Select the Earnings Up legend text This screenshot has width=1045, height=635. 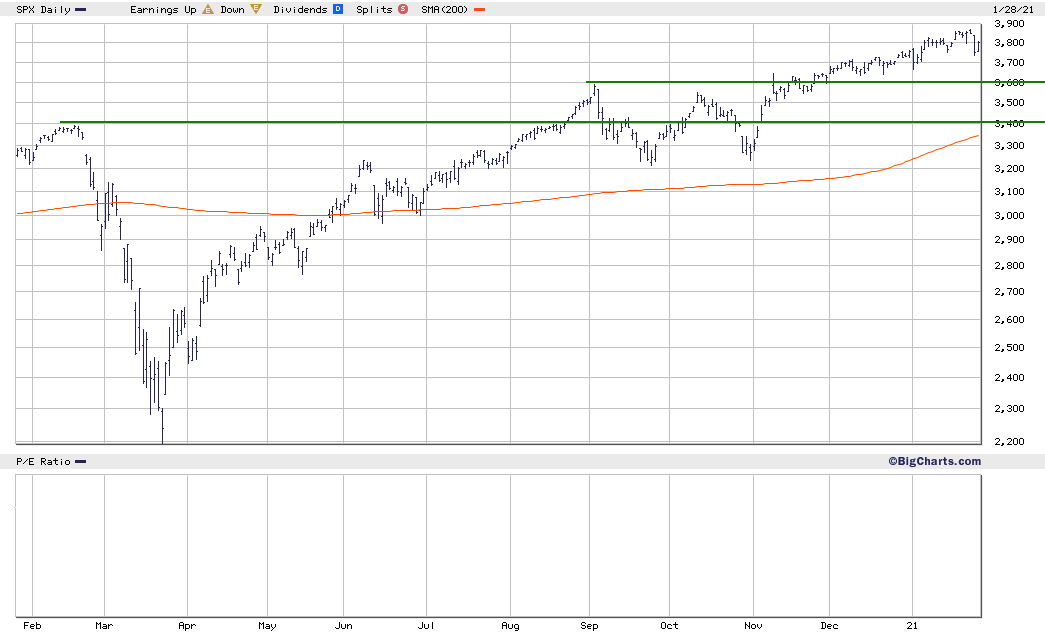[x=163, y=9]
